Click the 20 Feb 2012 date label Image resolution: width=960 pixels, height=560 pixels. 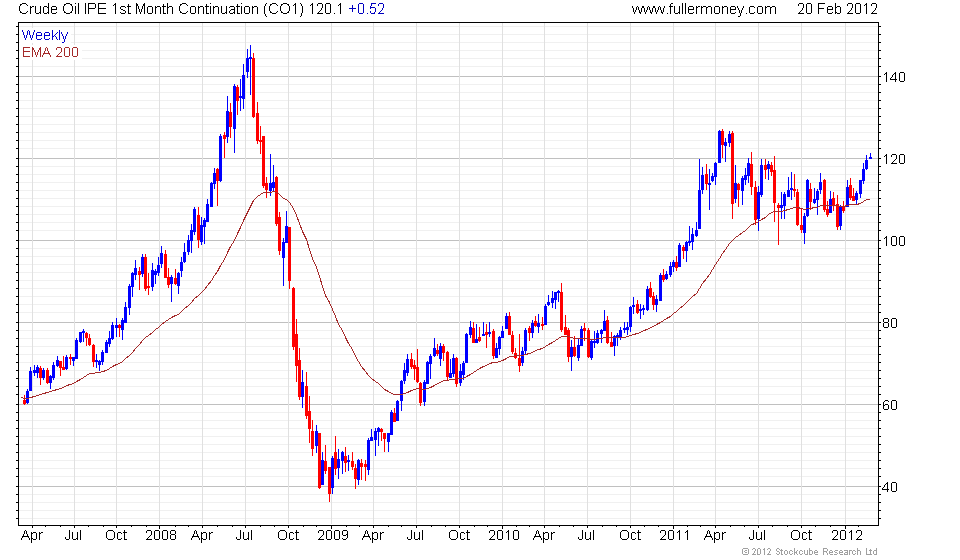(837, 9)
